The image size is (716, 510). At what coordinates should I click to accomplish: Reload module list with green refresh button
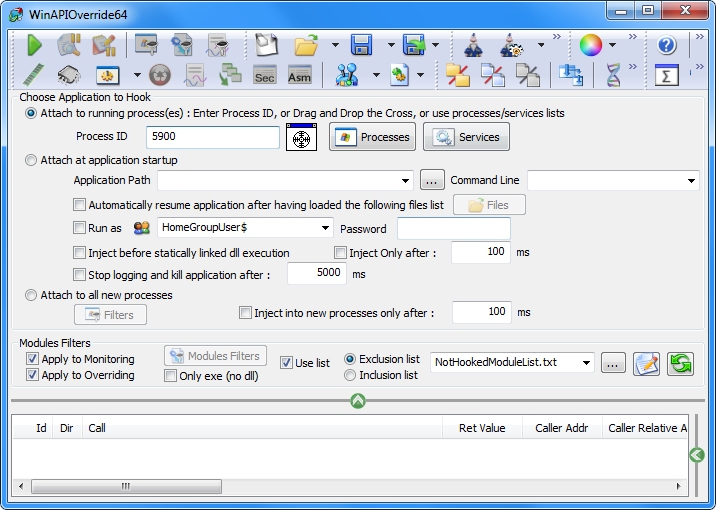(680, 364)
